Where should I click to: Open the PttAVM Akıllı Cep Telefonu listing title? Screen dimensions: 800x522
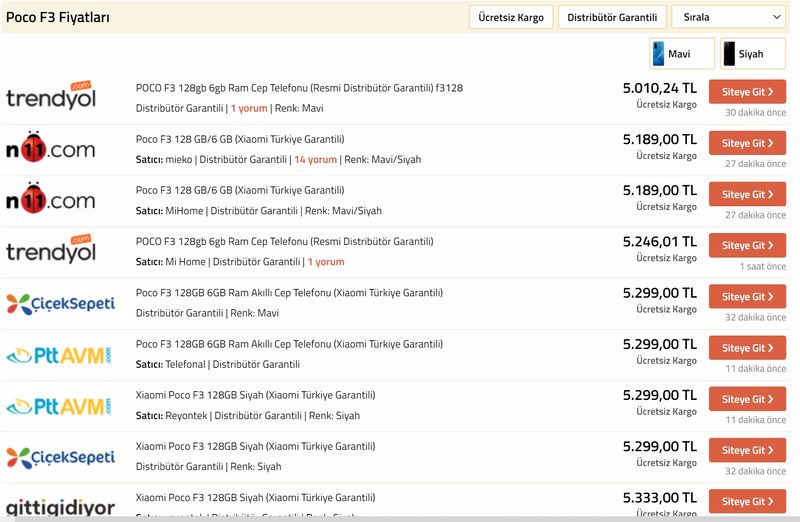[289, 344]
